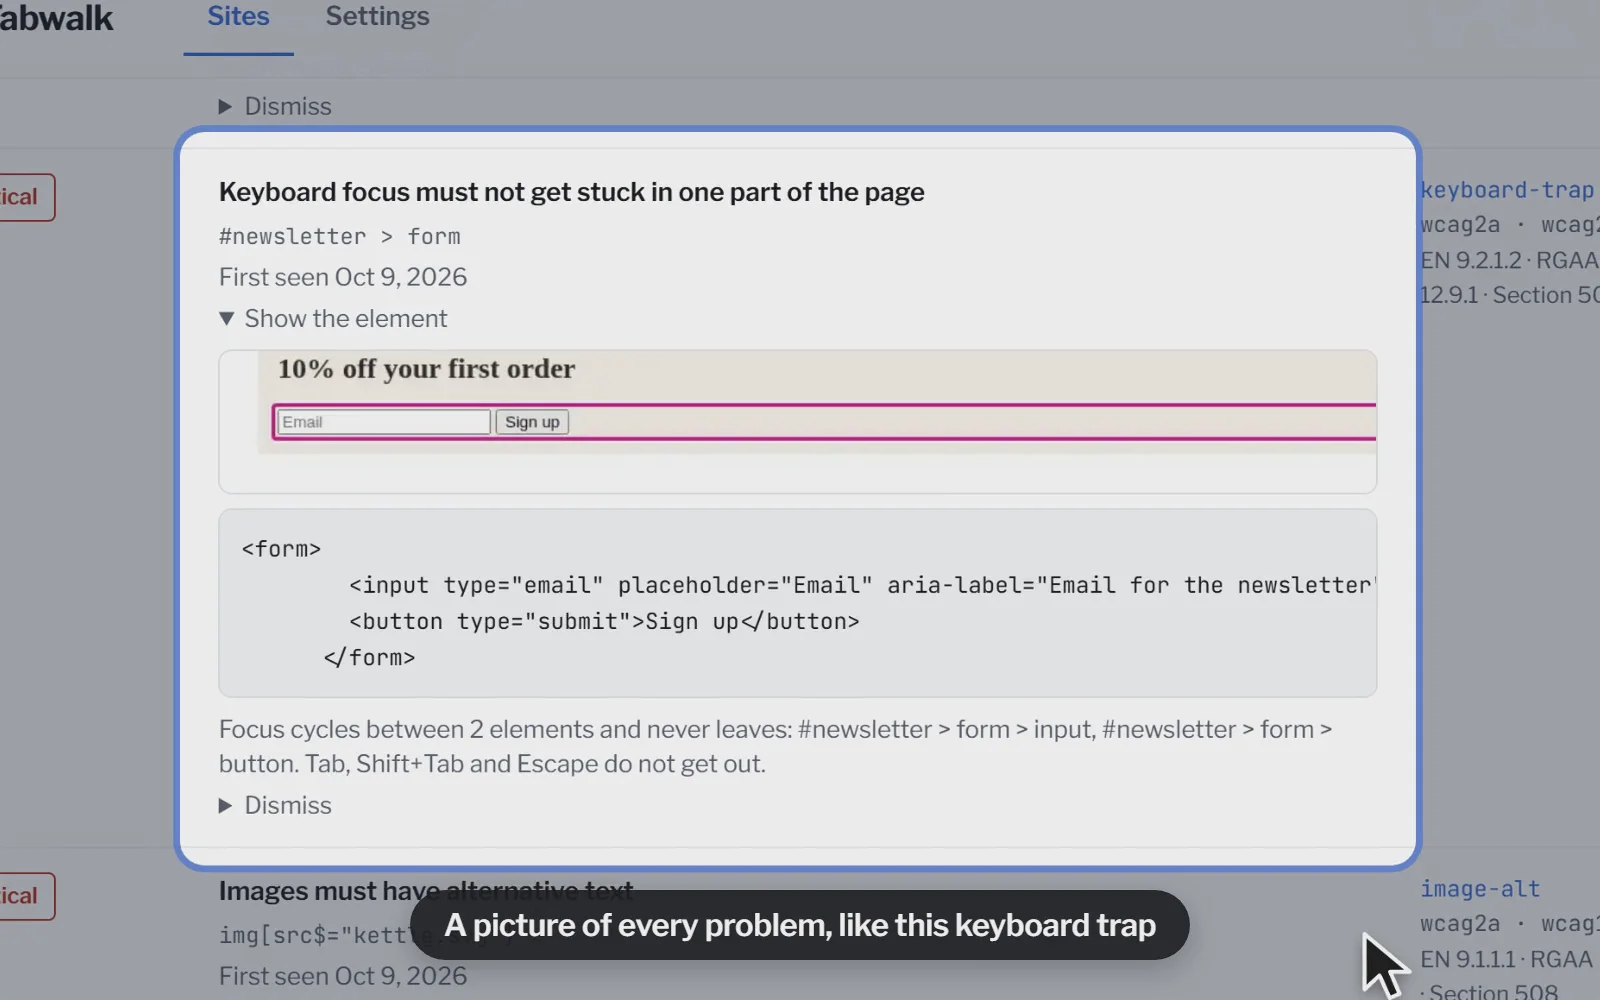The height and width of the screenshot is (1000, 1600).
Task: Collapse the Show the element section
Action: click(333, 318)
